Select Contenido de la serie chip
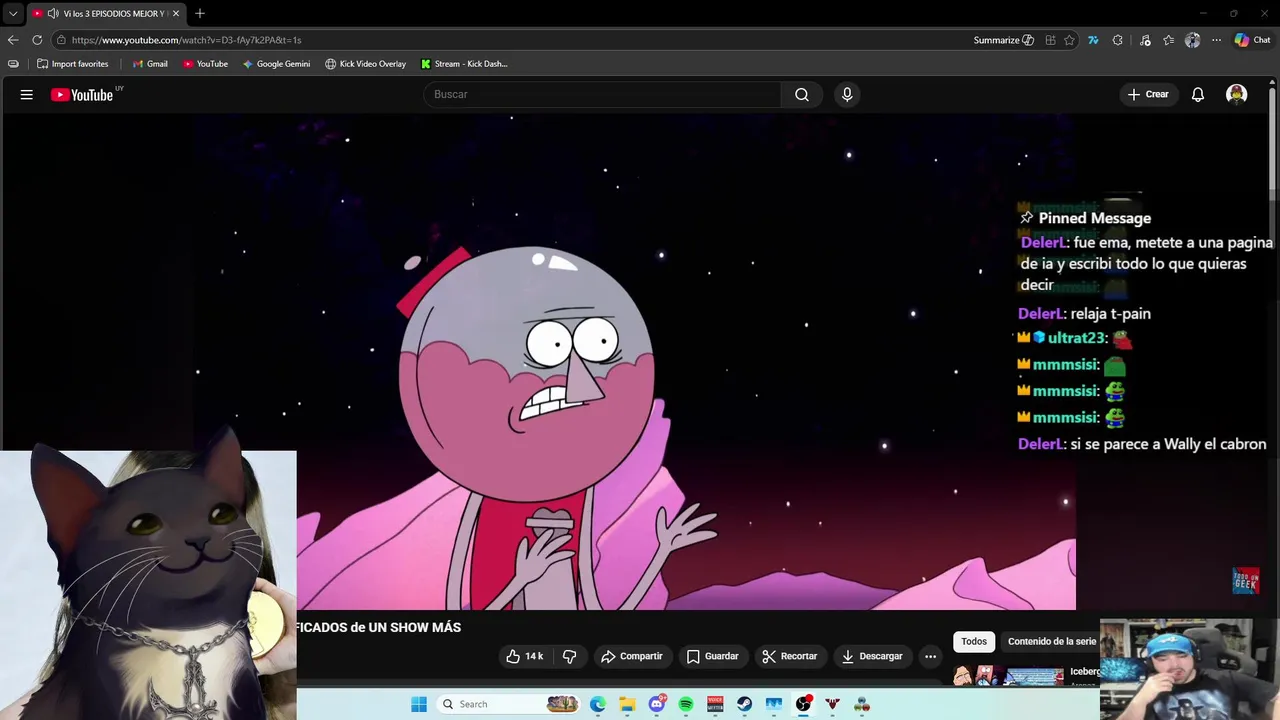The image size is (1280, 720). pos(1051,641)
